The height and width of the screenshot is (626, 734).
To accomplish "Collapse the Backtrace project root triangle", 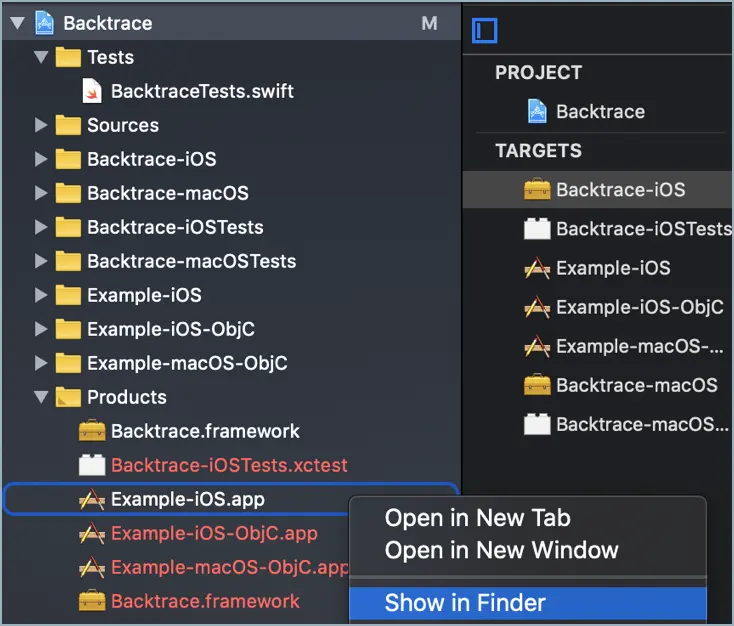I will pos(17,23).
